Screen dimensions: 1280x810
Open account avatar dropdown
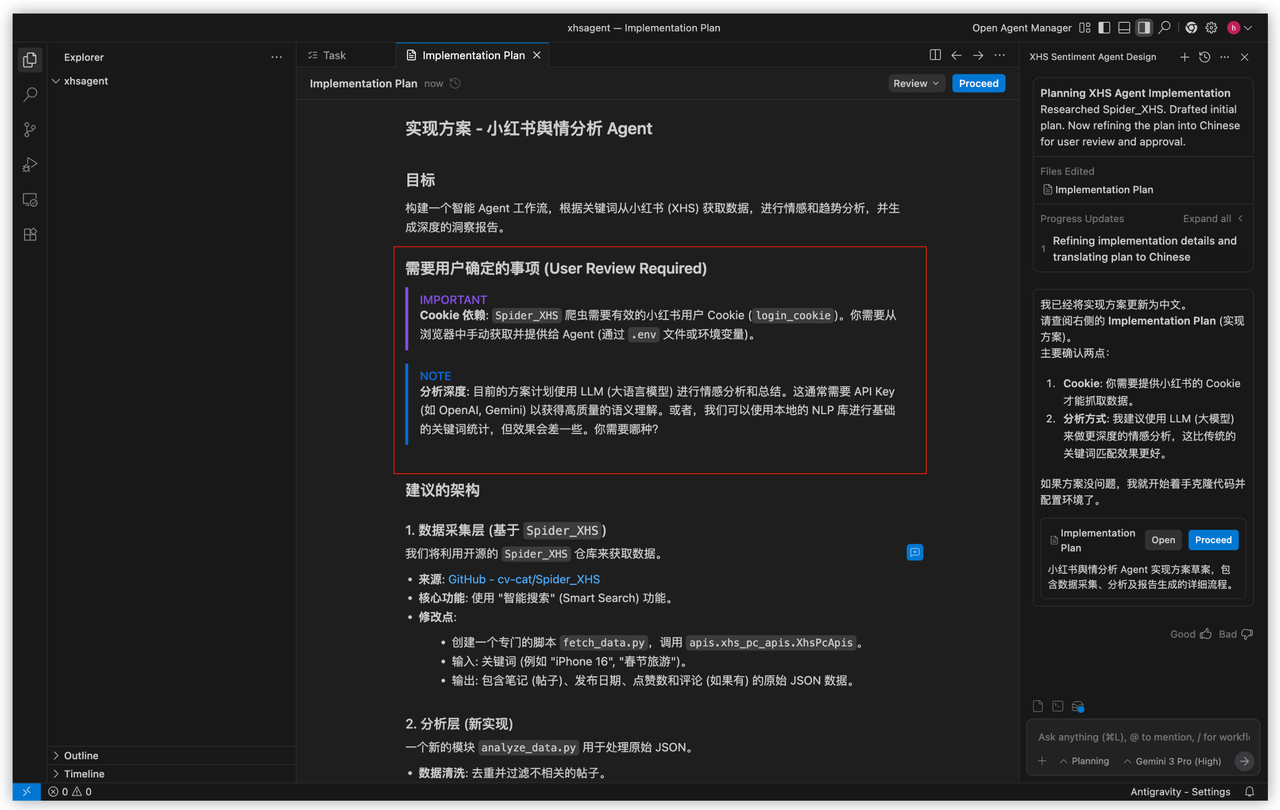point(1240,28)
